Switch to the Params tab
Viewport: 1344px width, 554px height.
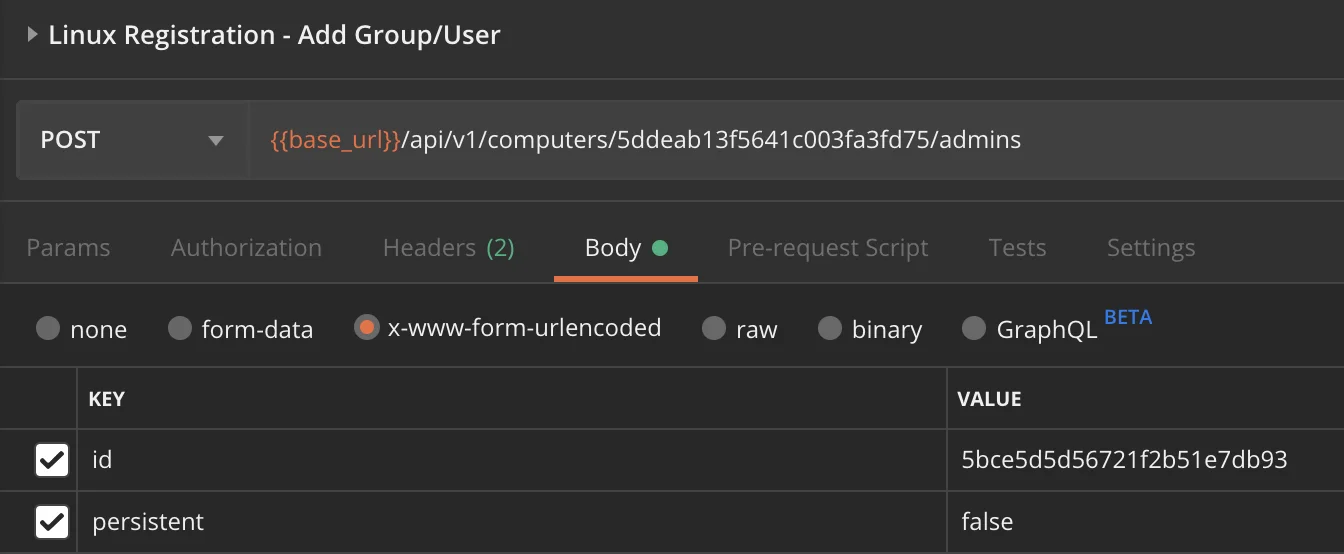[x=68, y=247]
